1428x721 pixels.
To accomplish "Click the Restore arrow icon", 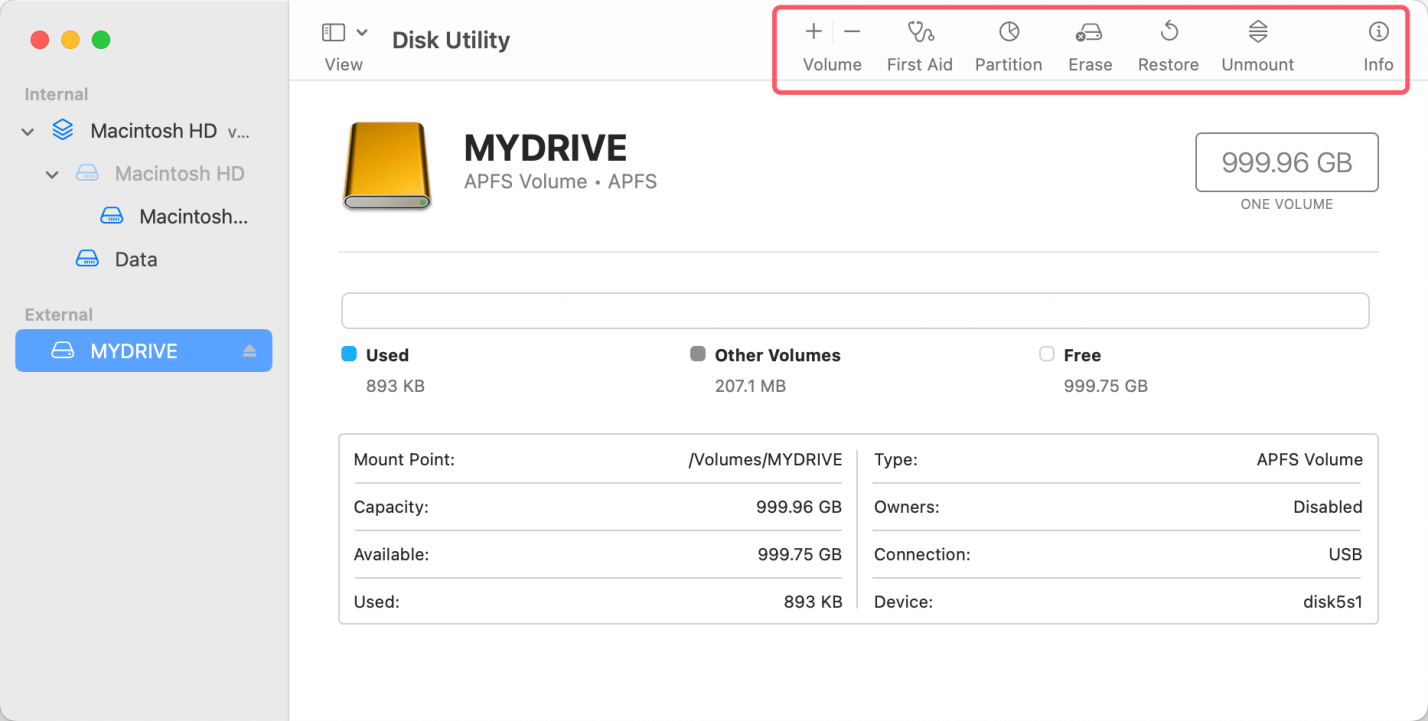I will tap(1168, 33).
